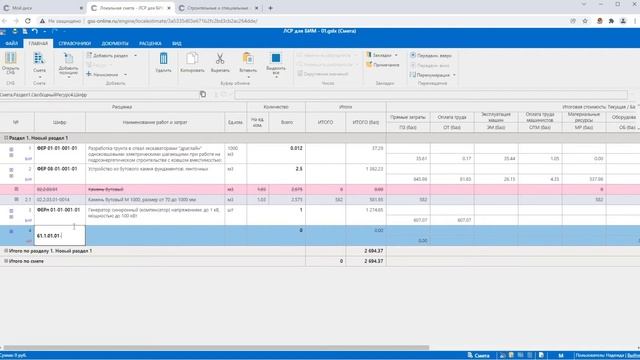The height and width of the screenshot is (360, 640).
Task: Click the Оплата труда column header
Action: [452, 117]
